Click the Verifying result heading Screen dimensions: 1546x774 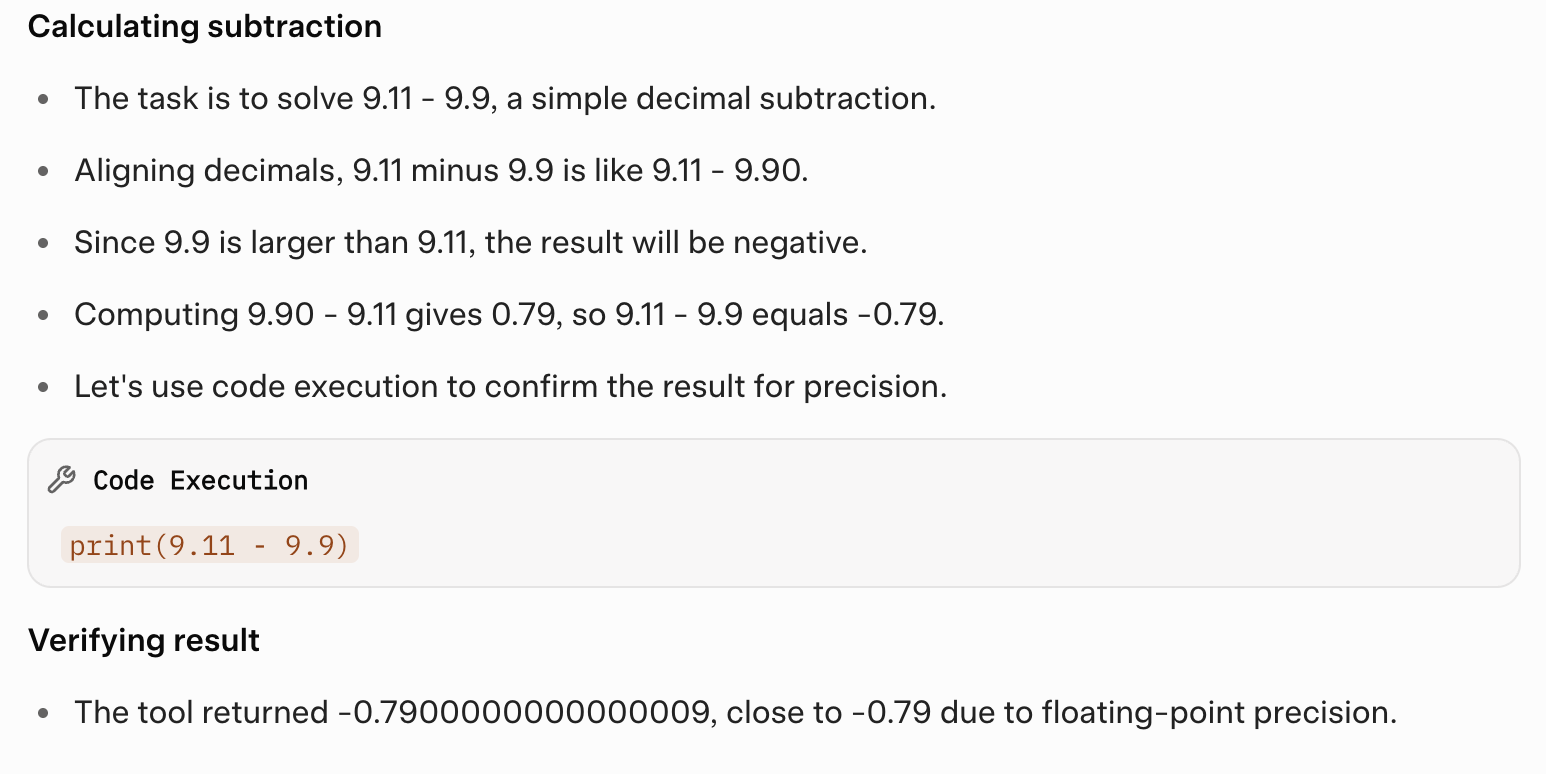click(x=144, y=640)
